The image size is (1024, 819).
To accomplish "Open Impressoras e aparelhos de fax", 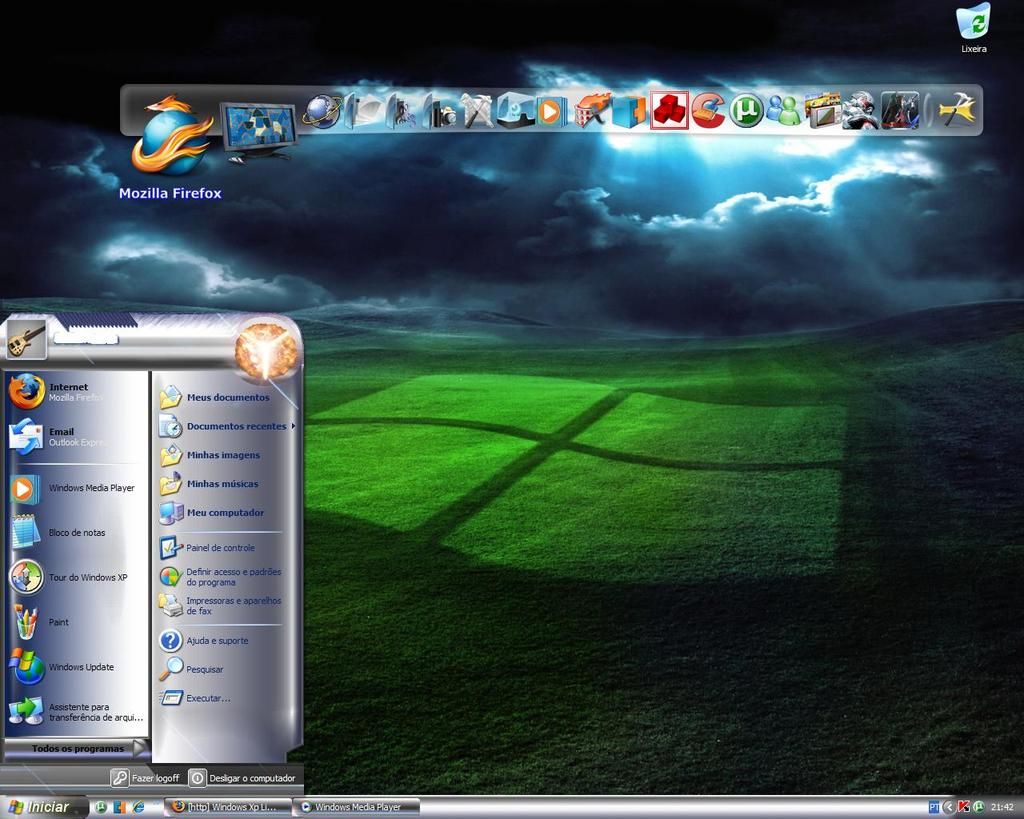I will 227,605.
